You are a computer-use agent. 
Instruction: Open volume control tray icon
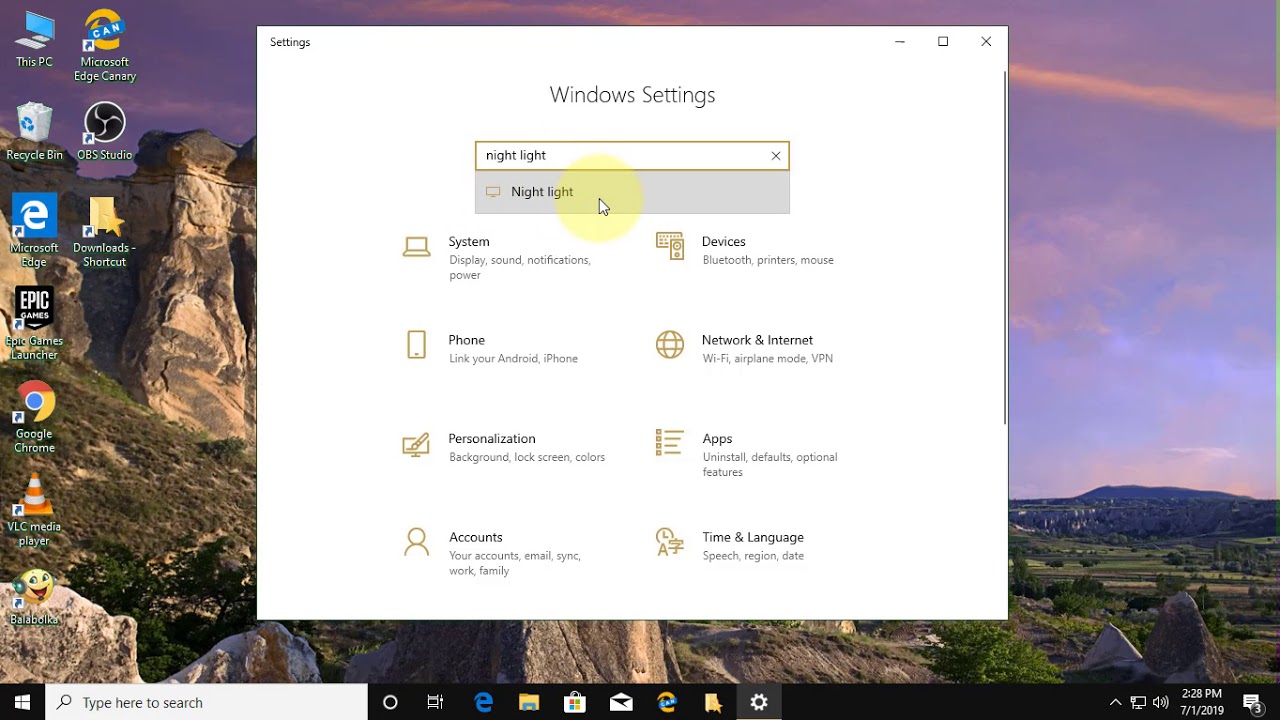coord(1160,702)
